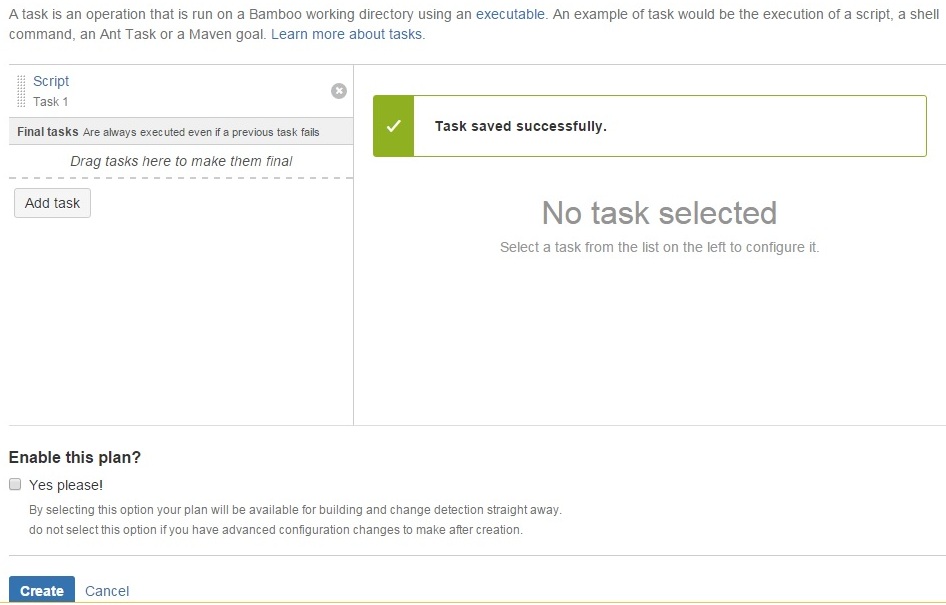Click the green checkmark success icon
This screenshot has height=605, width=946.
point(393,126)
